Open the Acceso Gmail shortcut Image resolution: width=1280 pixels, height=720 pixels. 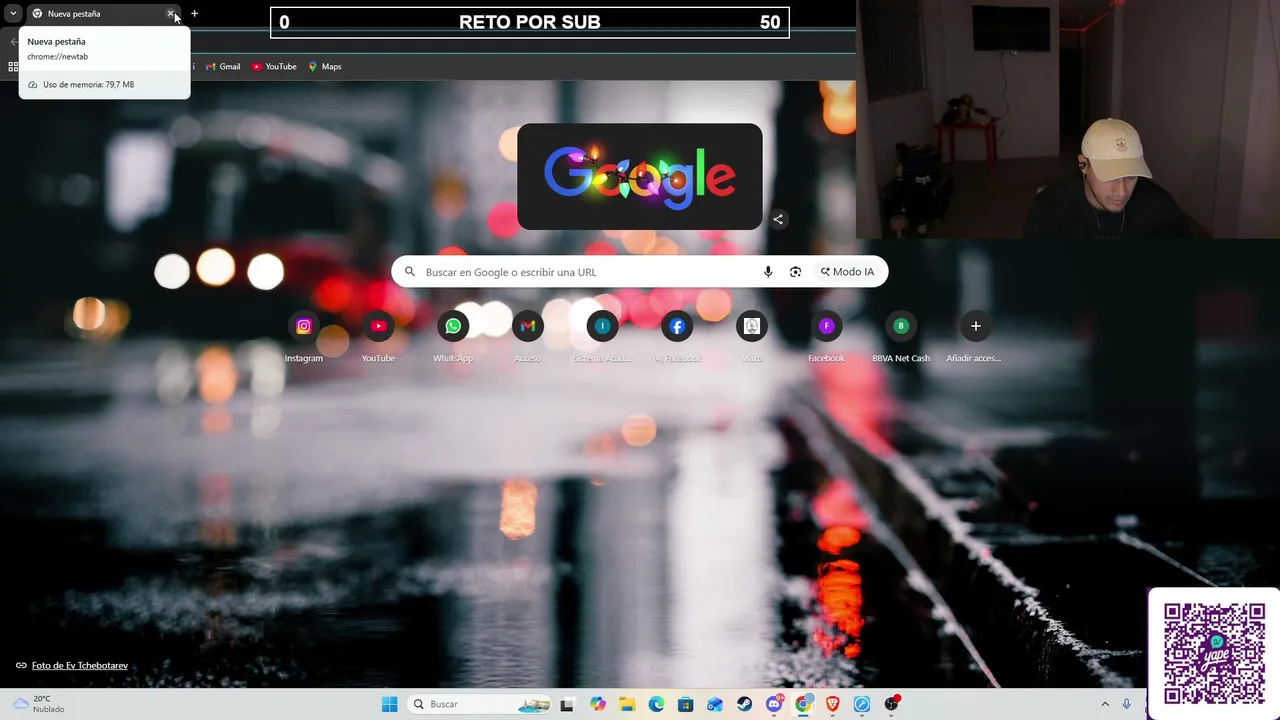528,338
